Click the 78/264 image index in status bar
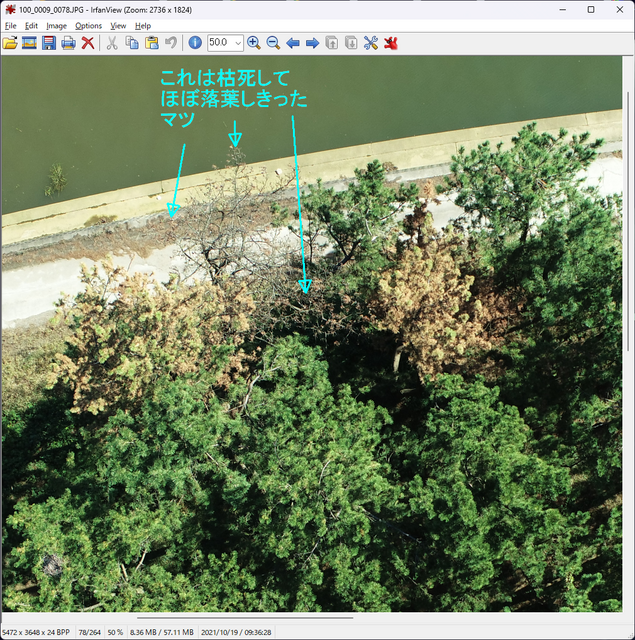Screen dimensions: 635x640 tap(89, 632)
